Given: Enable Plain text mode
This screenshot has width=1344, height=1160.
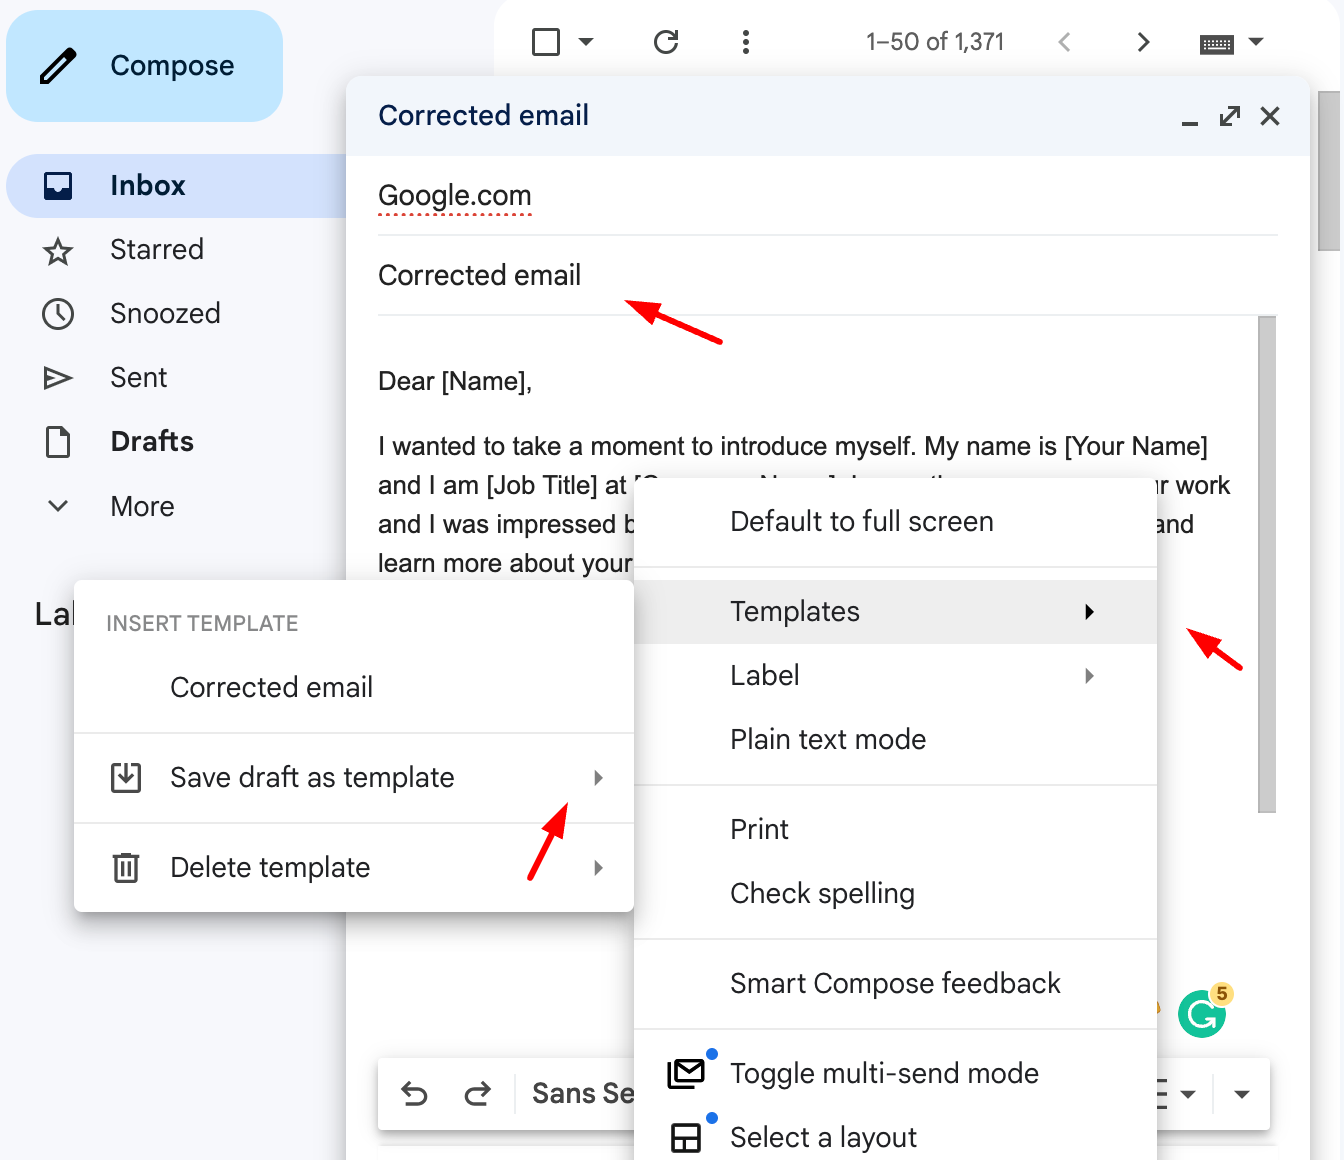Looking at the screenshot, I should coord(828,739).
